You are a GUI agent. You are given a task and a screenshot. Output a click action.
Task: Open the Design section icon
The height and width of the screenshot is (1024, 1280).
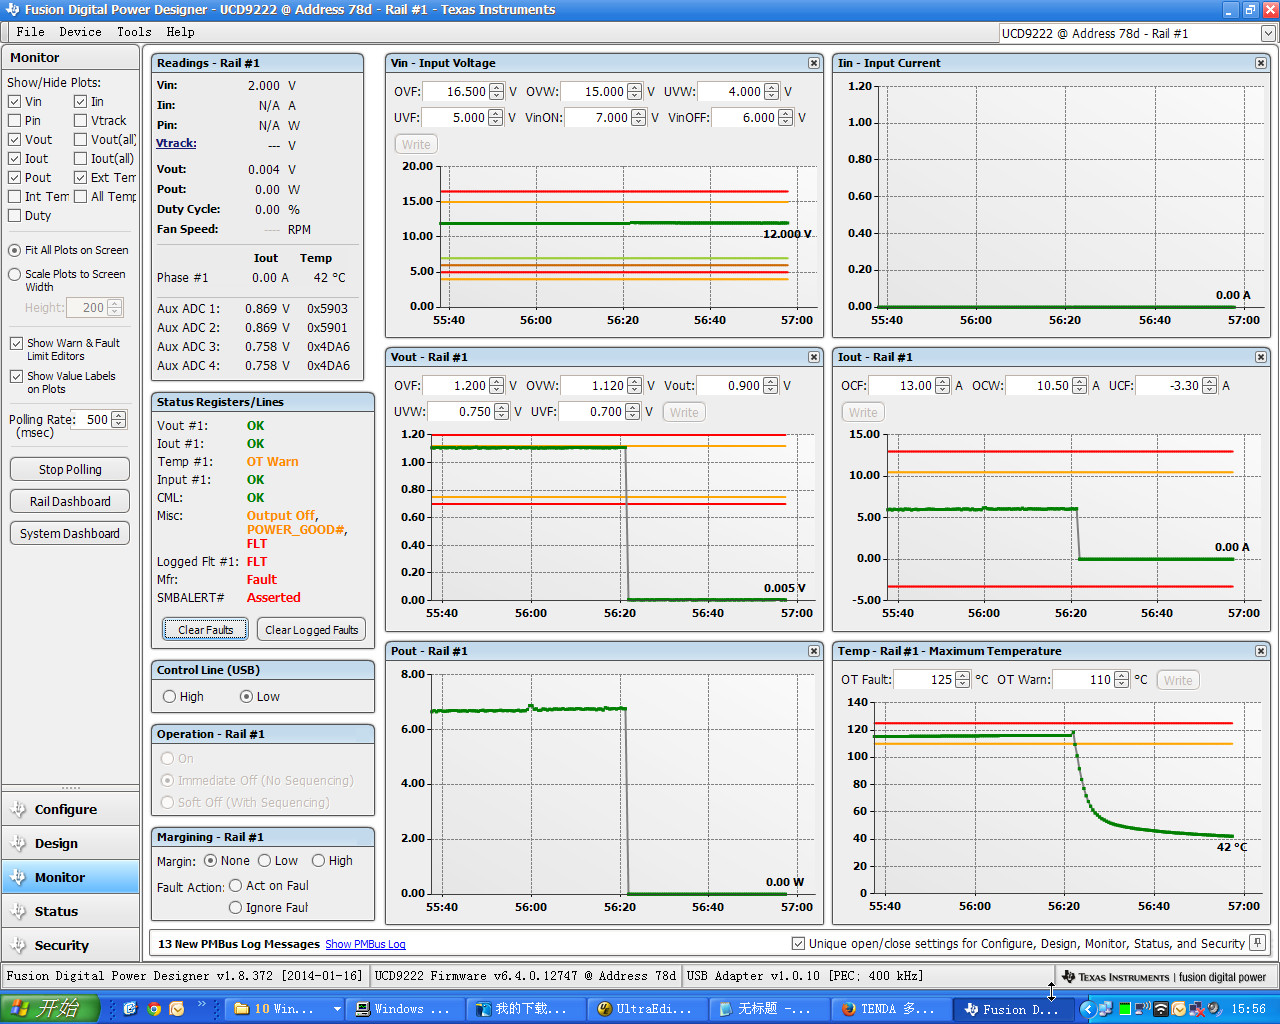tap(18, 844)
